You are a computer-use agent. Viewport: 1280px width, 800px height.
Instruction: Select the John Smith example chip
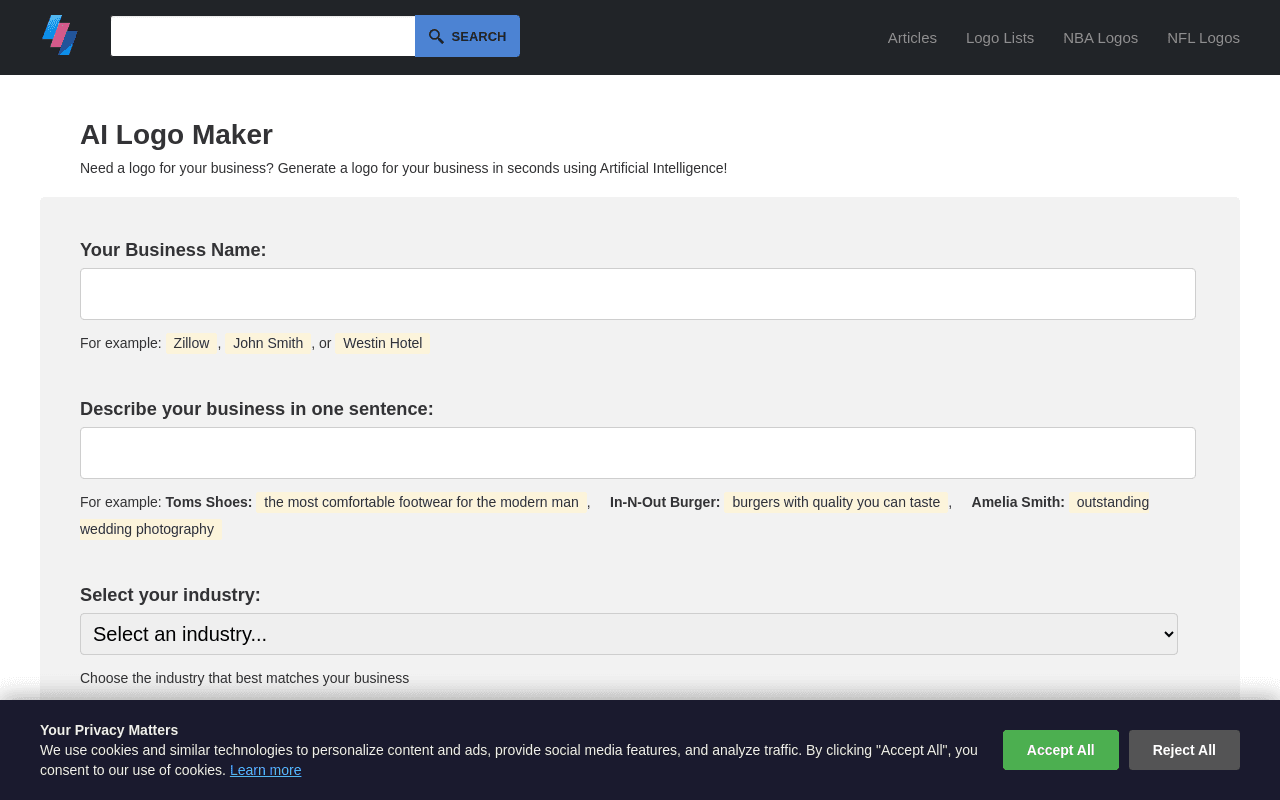[268, 343]
